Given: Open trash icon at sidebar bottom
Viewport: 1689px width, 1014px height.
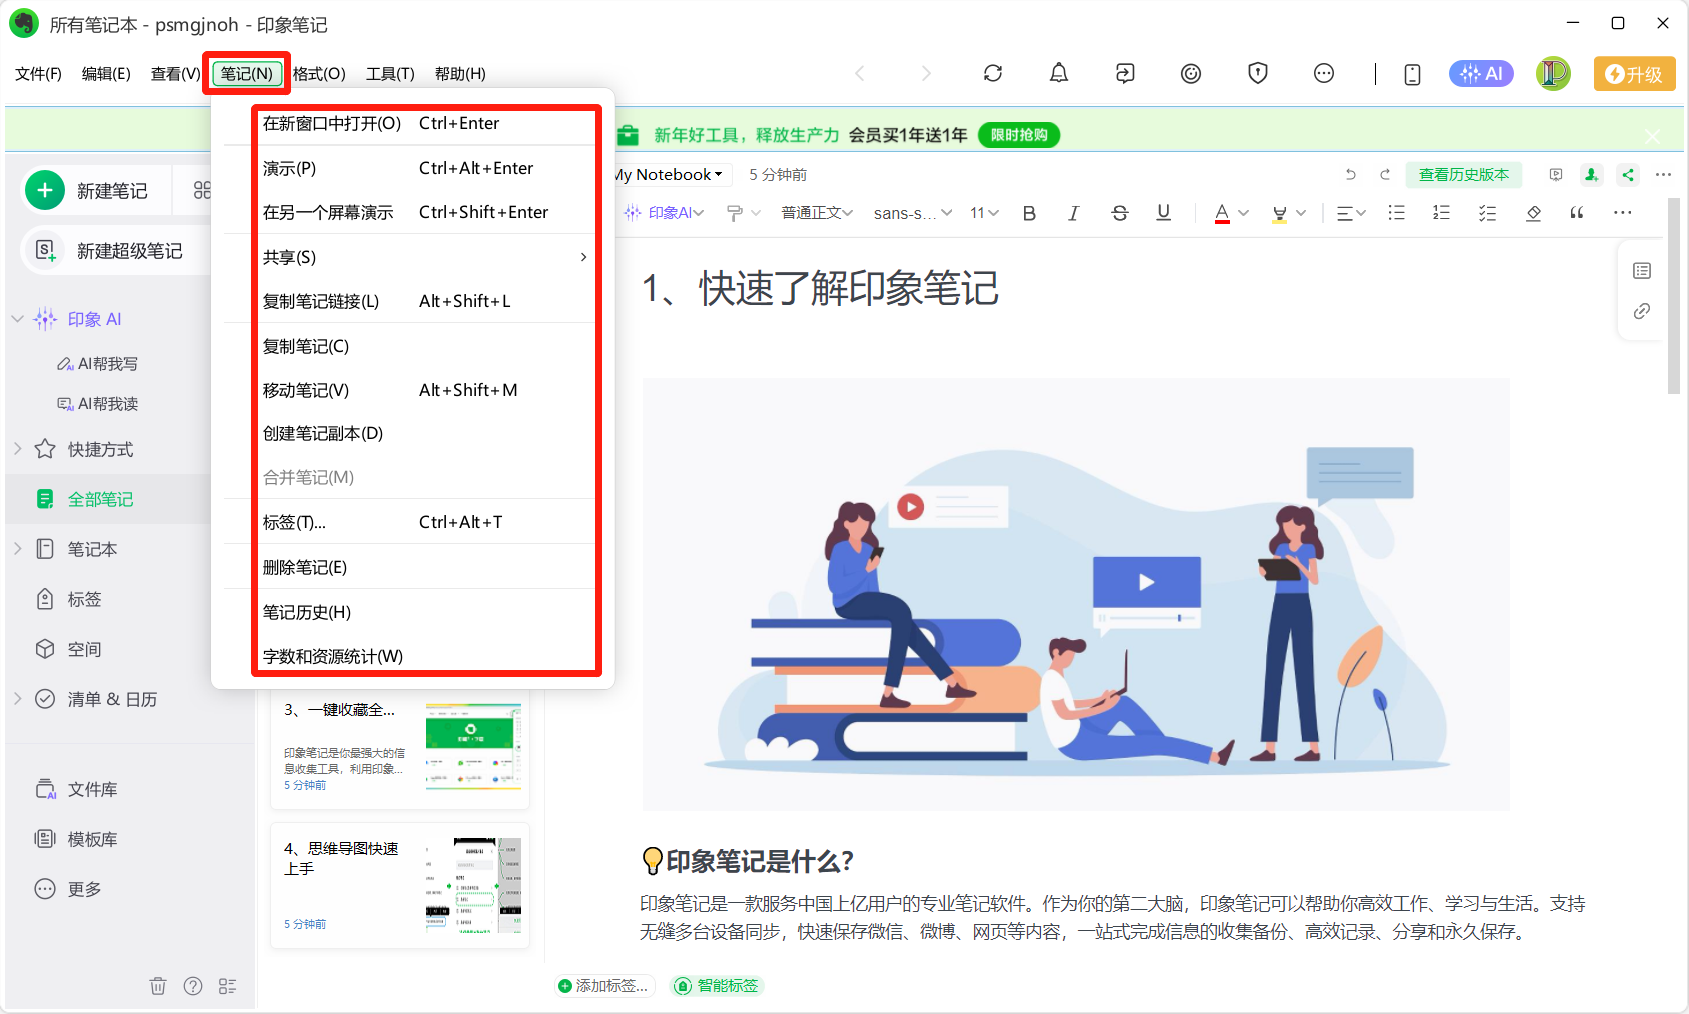Looking at the screenshot, I should tap(158, 986).
